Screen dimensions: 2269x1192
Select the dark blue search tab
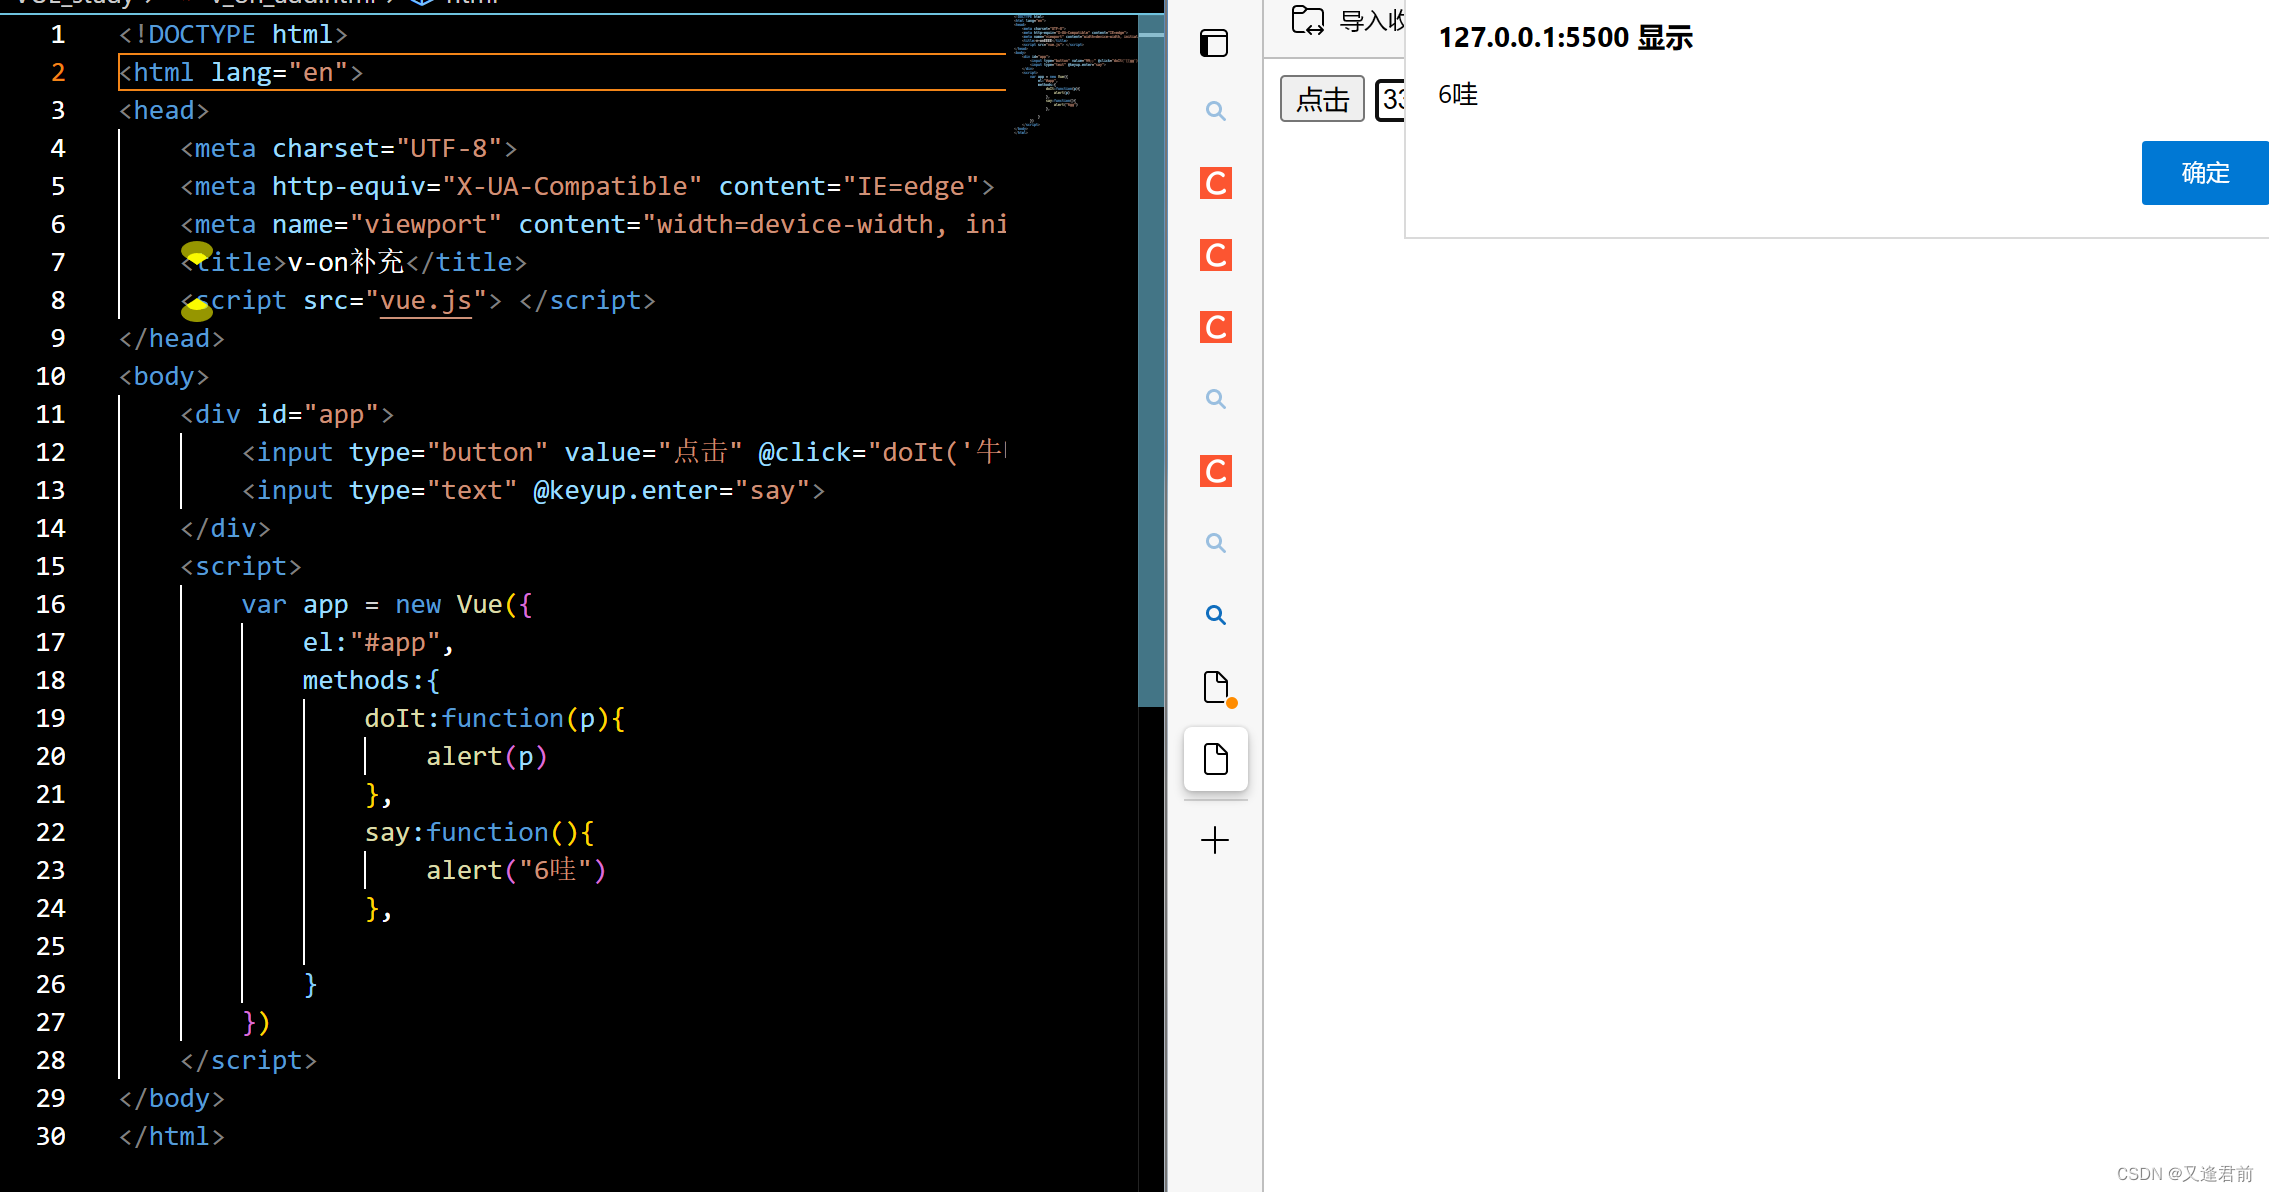point(1215,615)
